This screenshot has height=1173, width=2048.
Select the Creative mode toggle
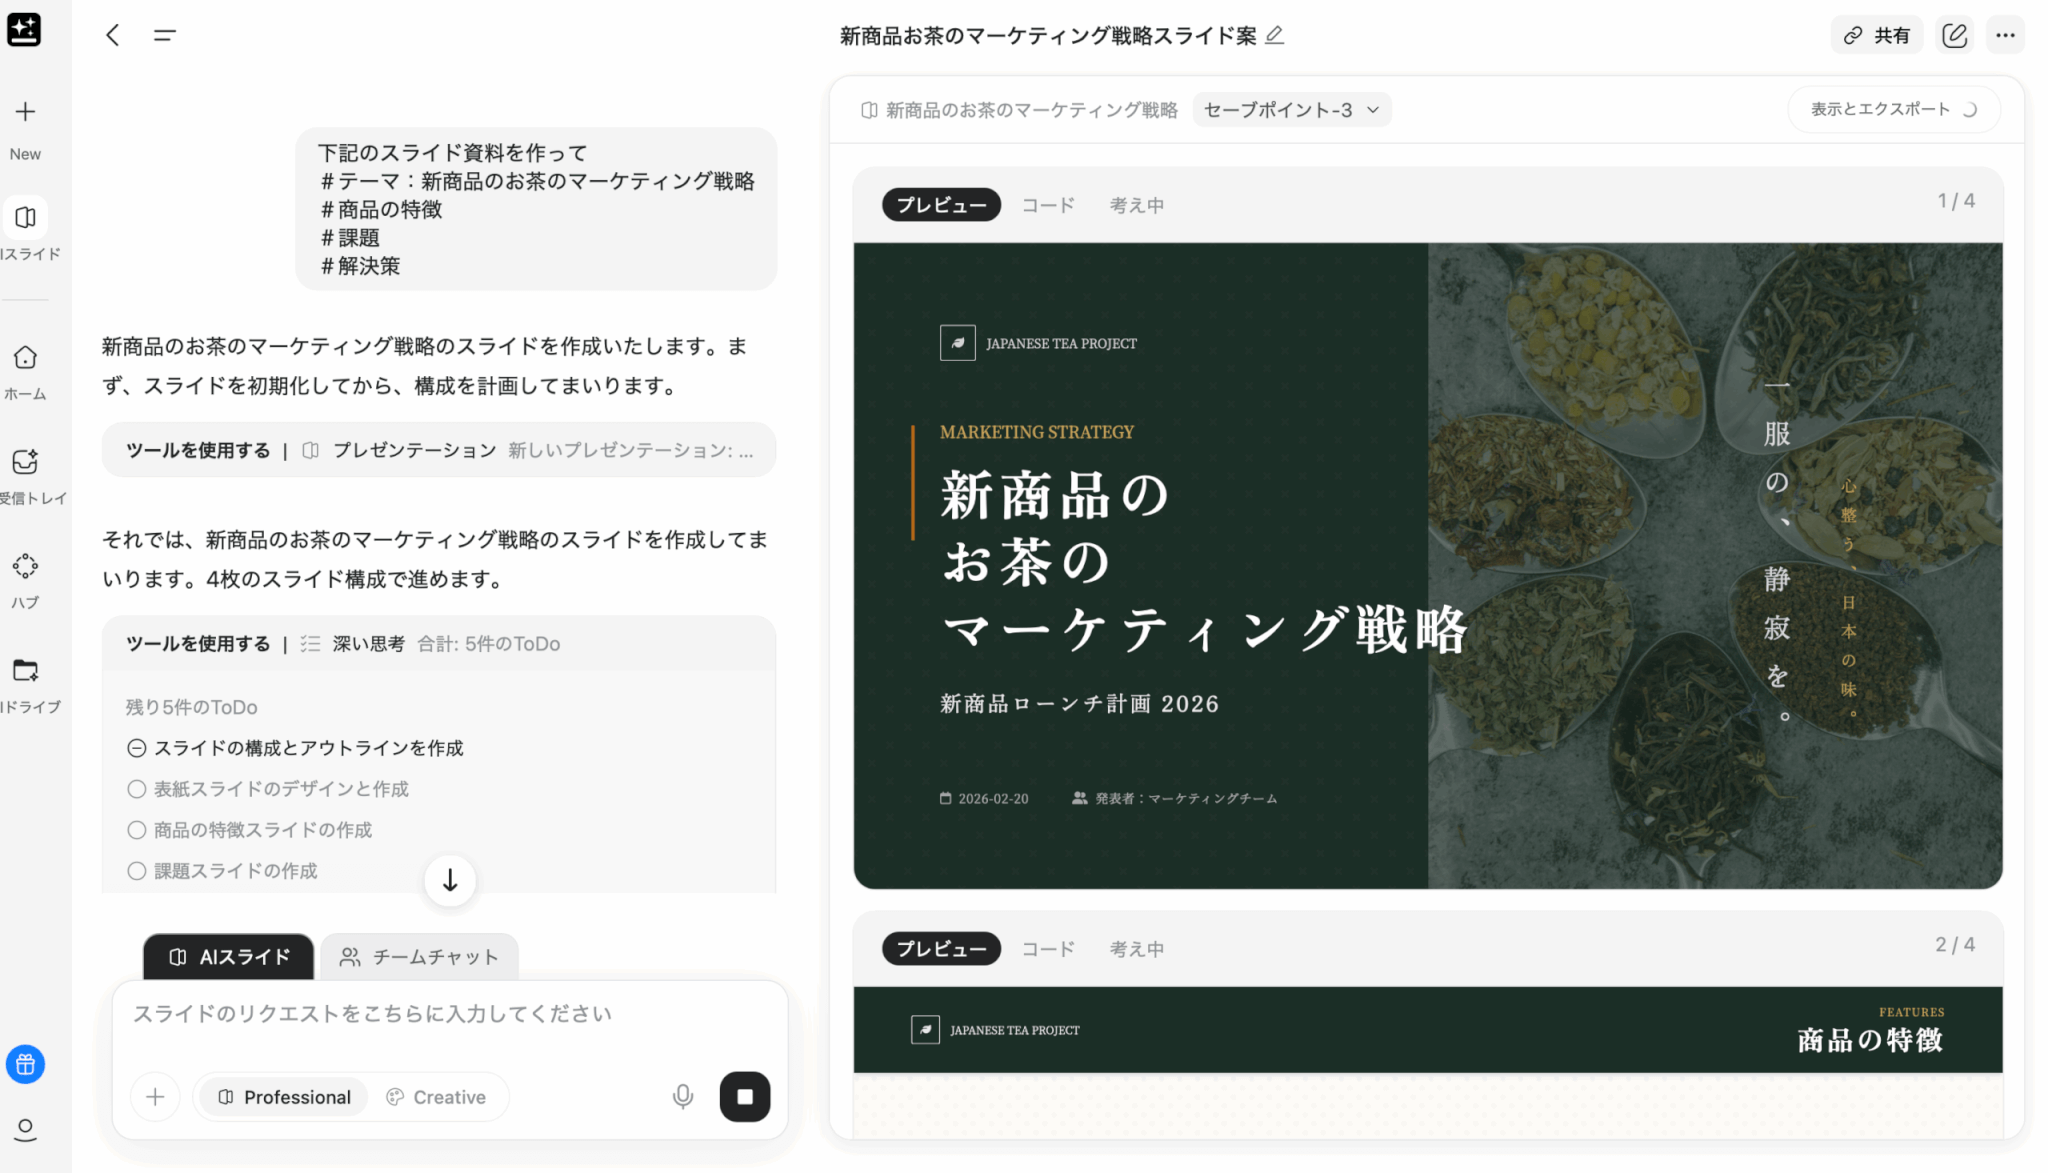pos(436,1097)
